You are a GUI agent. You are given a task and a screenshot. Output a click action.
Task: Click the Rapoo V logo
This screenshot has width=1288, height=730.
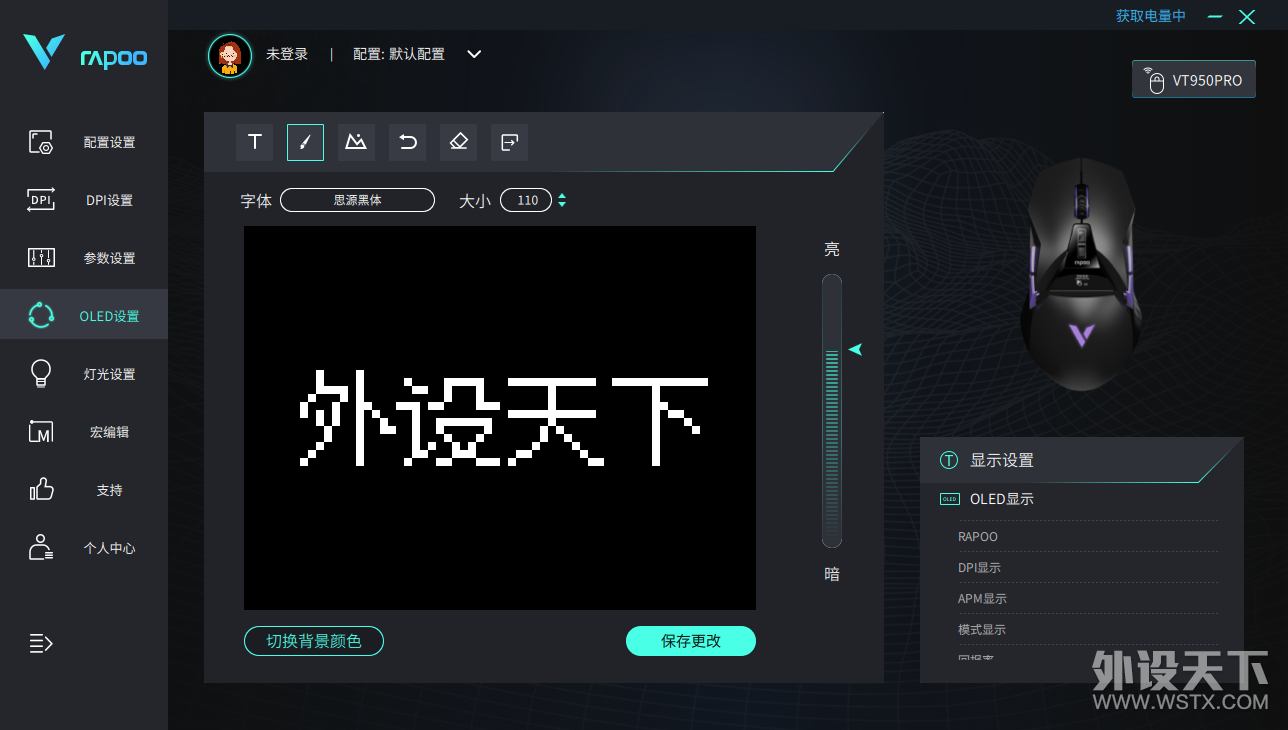click(x=43, y=52)
